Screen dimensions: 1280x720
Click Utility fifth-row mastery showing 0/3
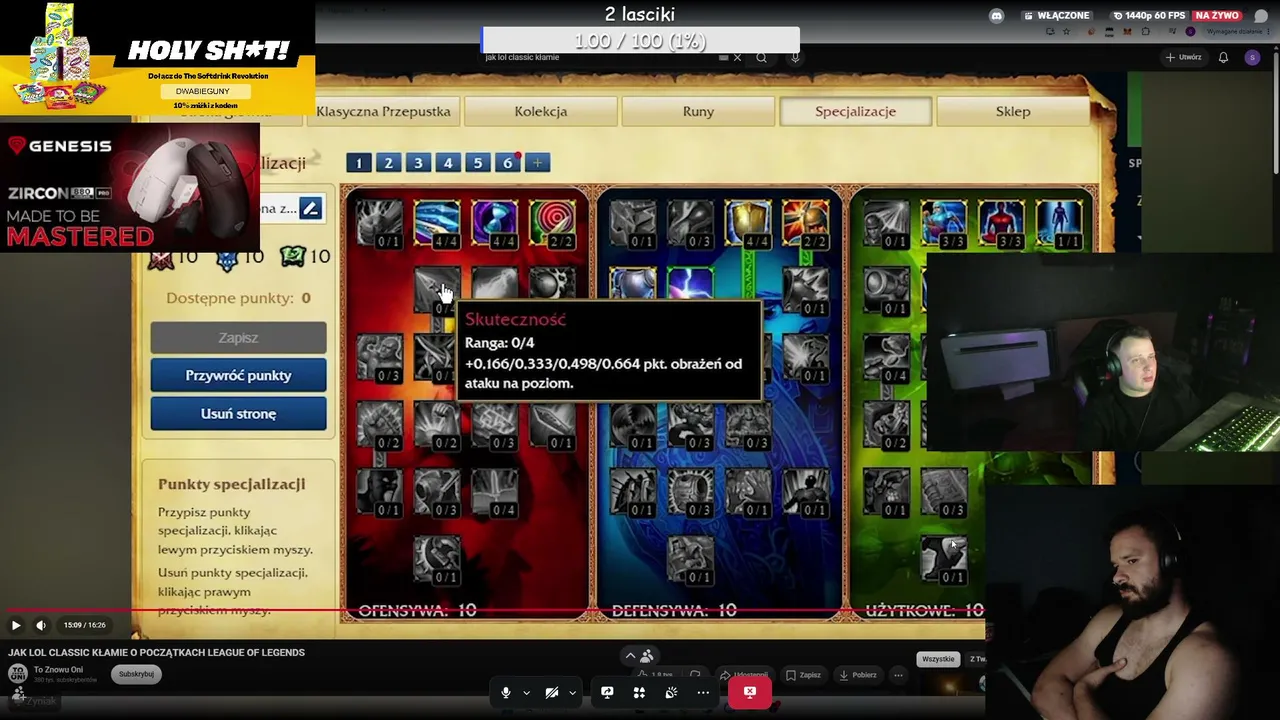[x=944, y=493]
